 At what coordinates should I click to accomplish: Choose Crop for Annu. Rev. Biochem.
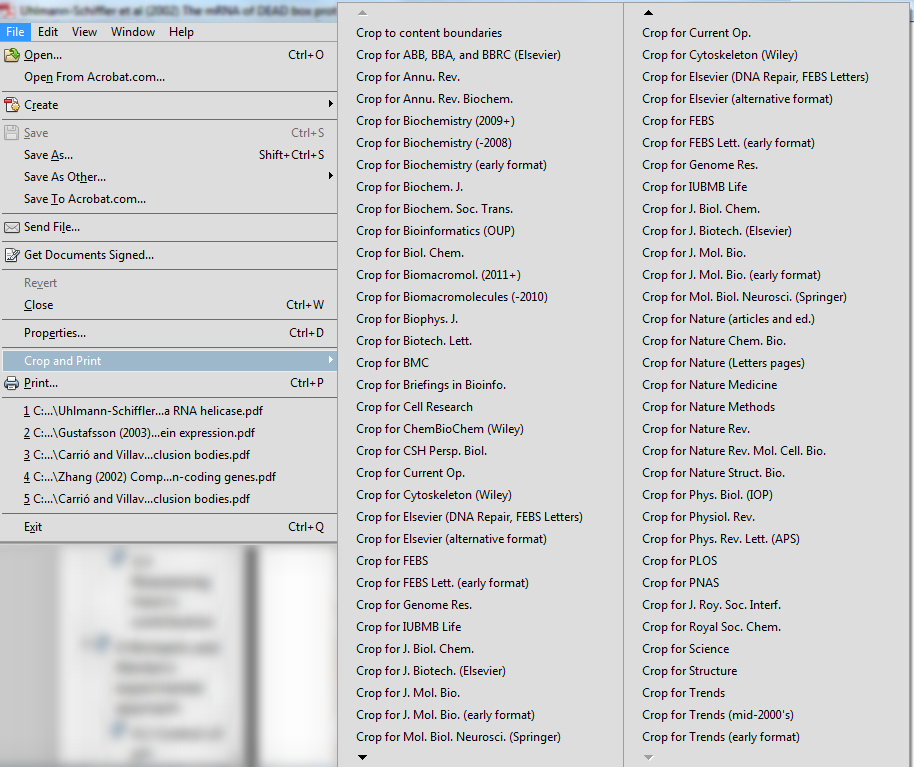434,99
